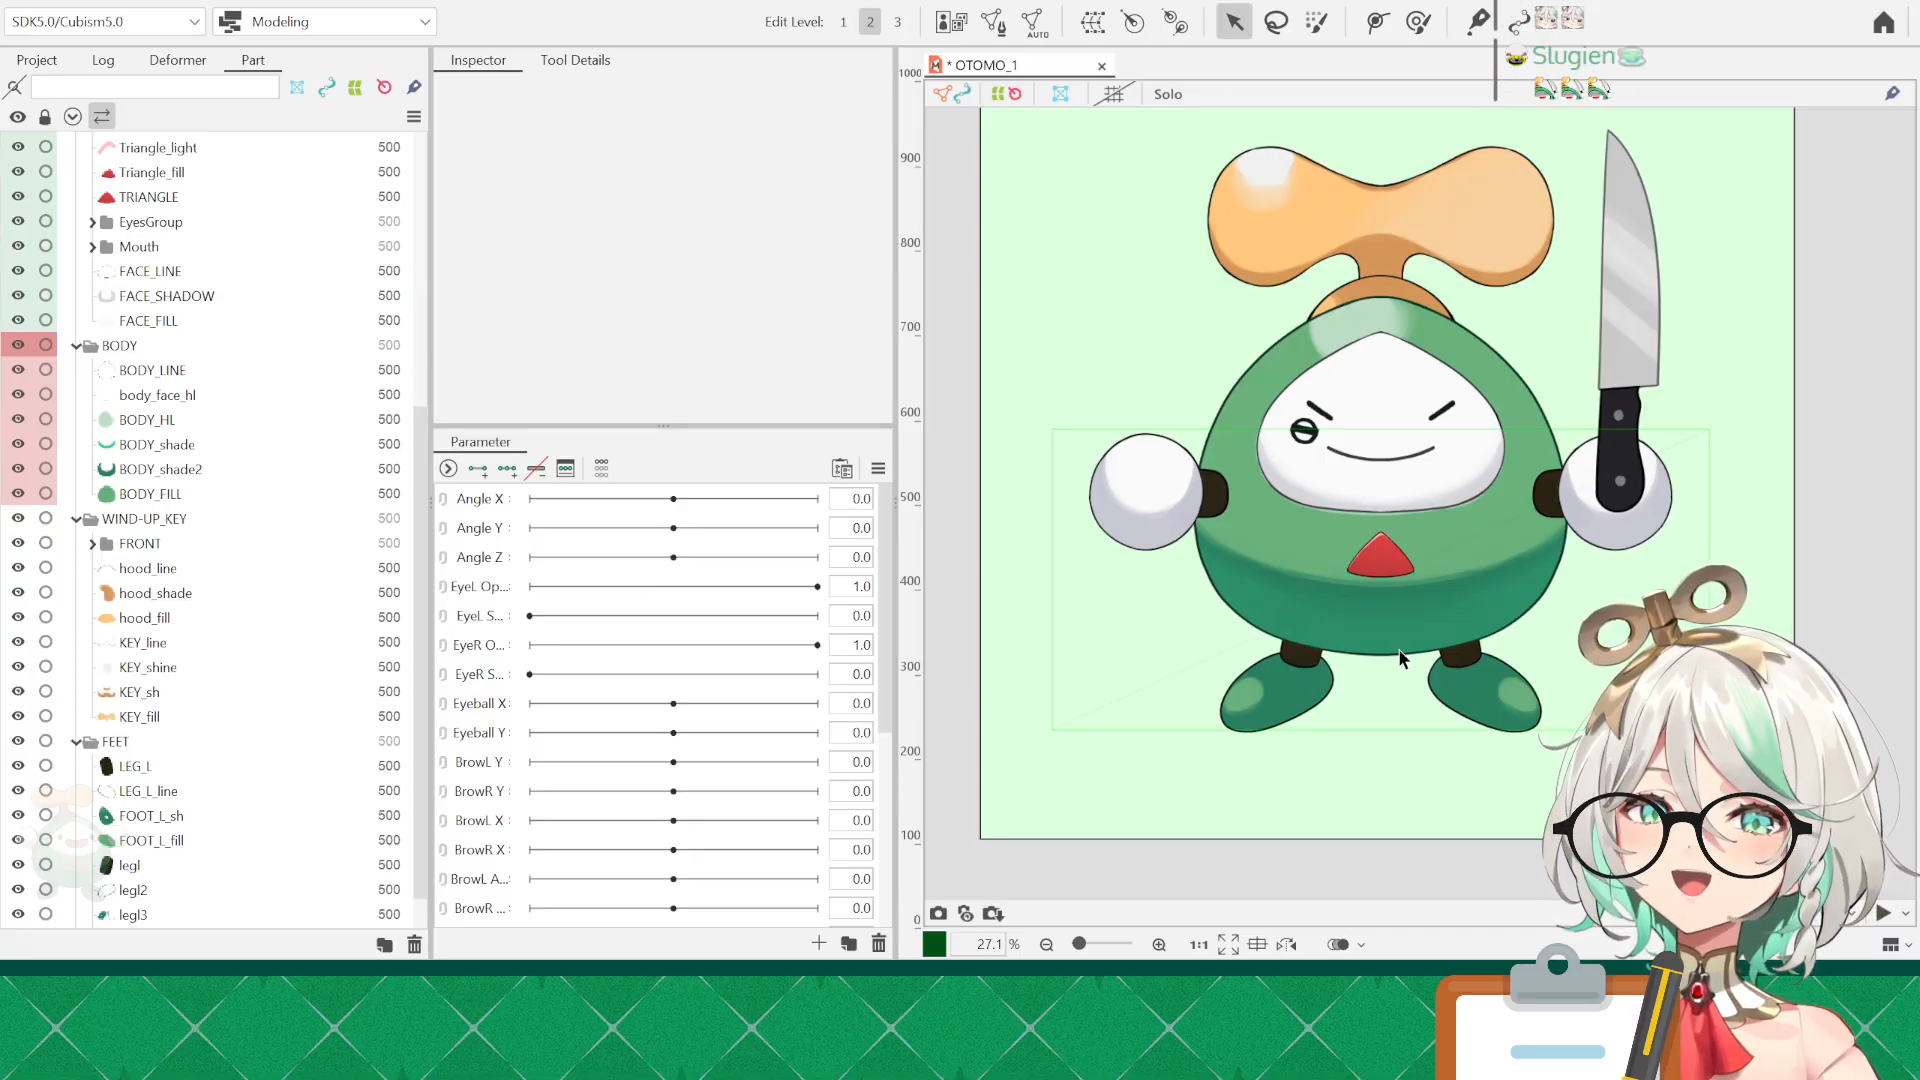Click the Angle X parameter slider

pos(673,499)
